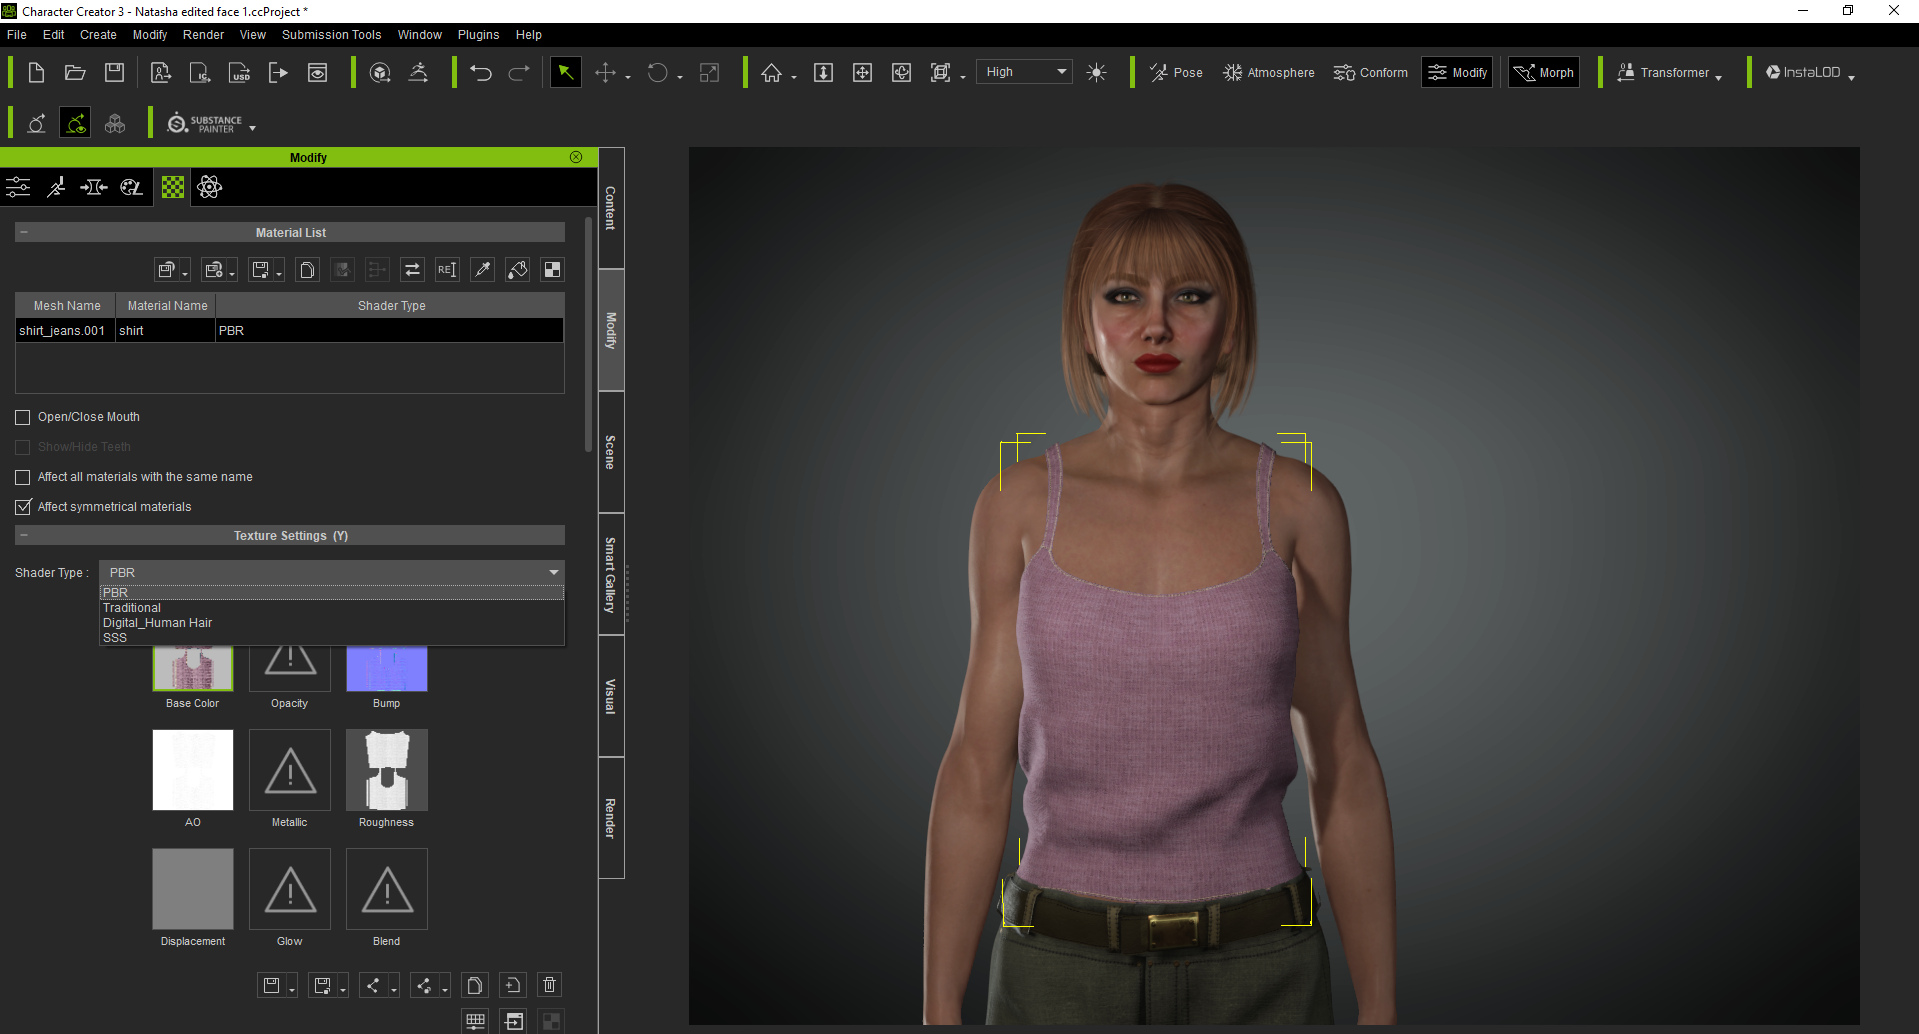
Task: Switch to the Content side tab
Action: (611, 208)
